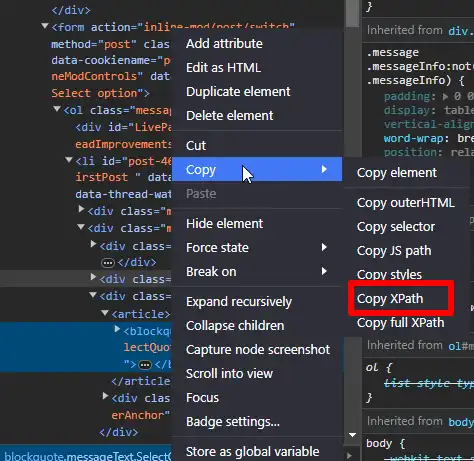Click the Break on submenu arrow
The height and width of the screenshot is (461, 474).
coord(324,271)
